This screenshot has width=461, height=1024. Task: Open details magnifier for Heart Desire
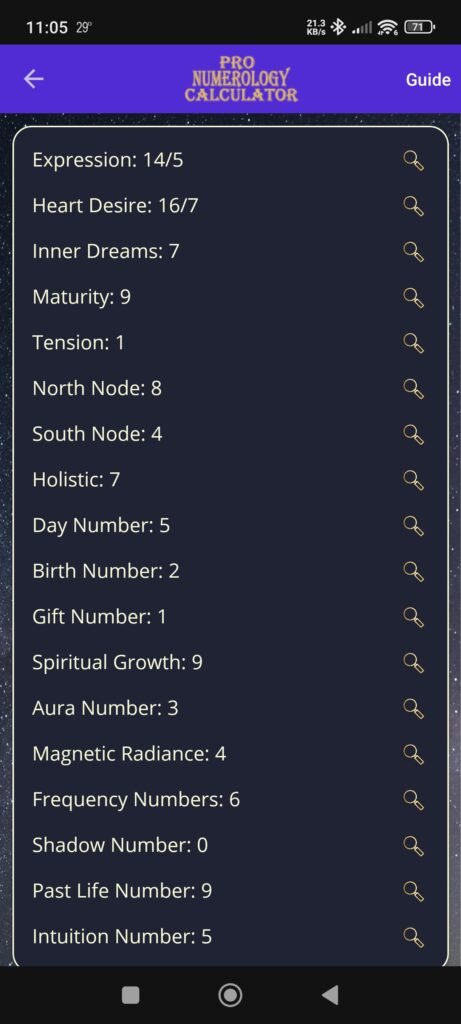[414, 206]
